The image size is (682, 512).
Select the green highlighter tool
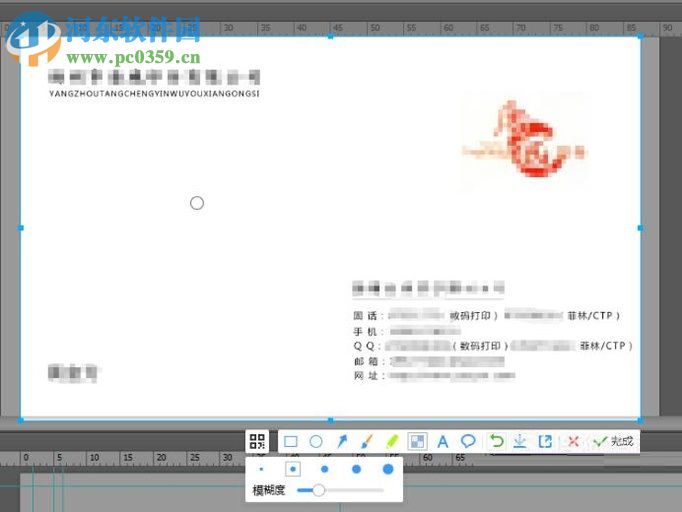point(392,442)
